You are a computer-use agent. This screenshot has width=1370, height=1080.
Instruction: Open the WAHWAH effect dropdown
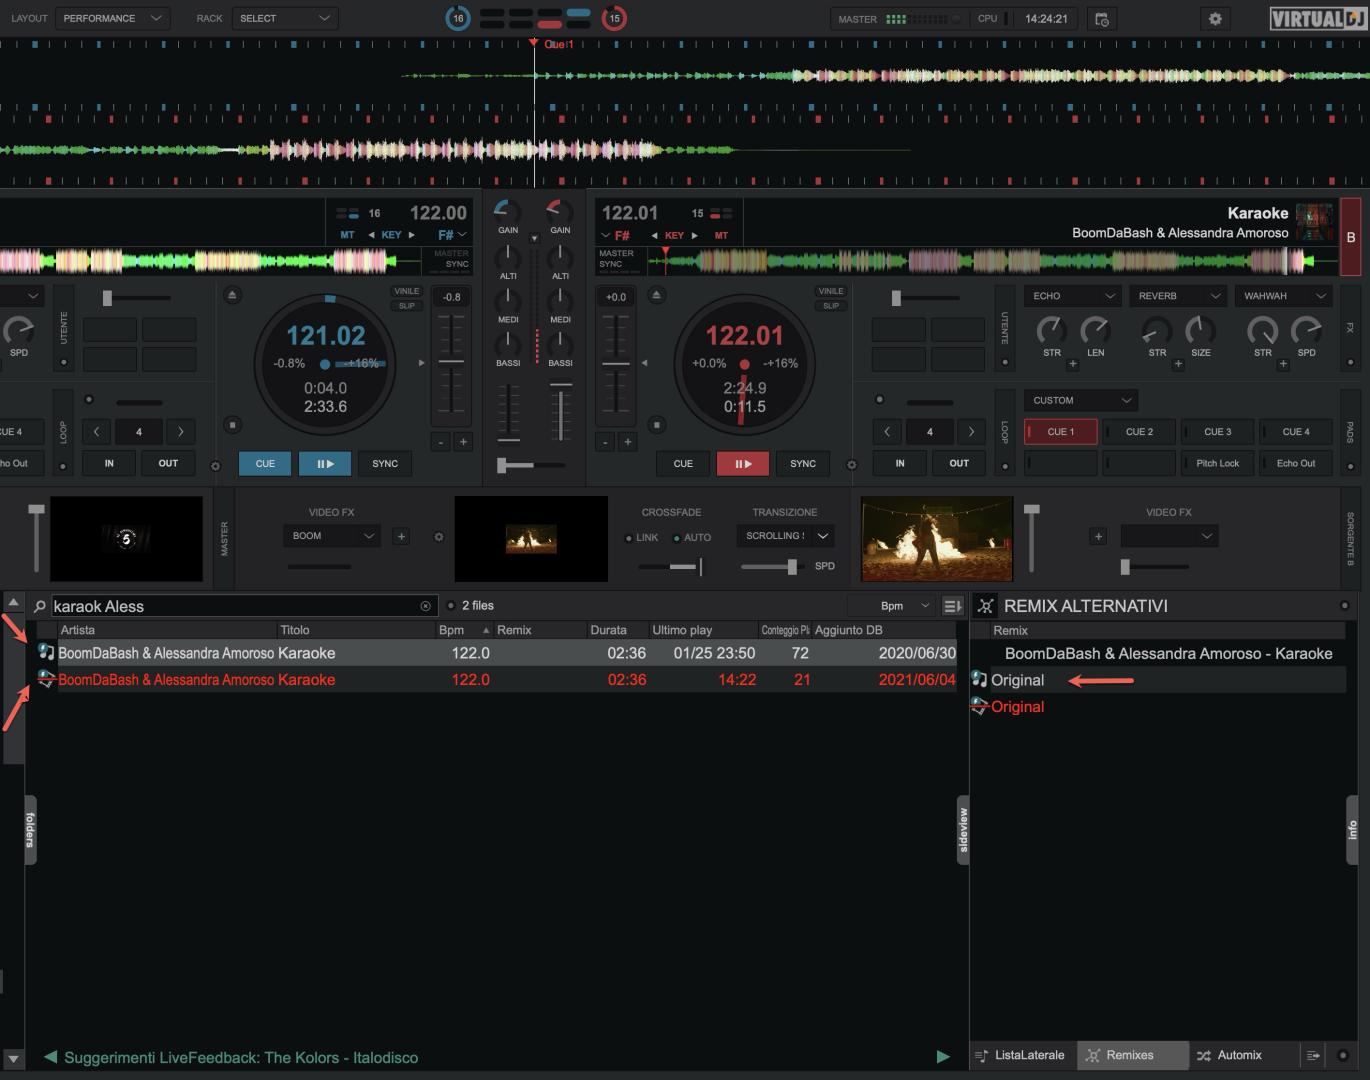coord(1285,296)
